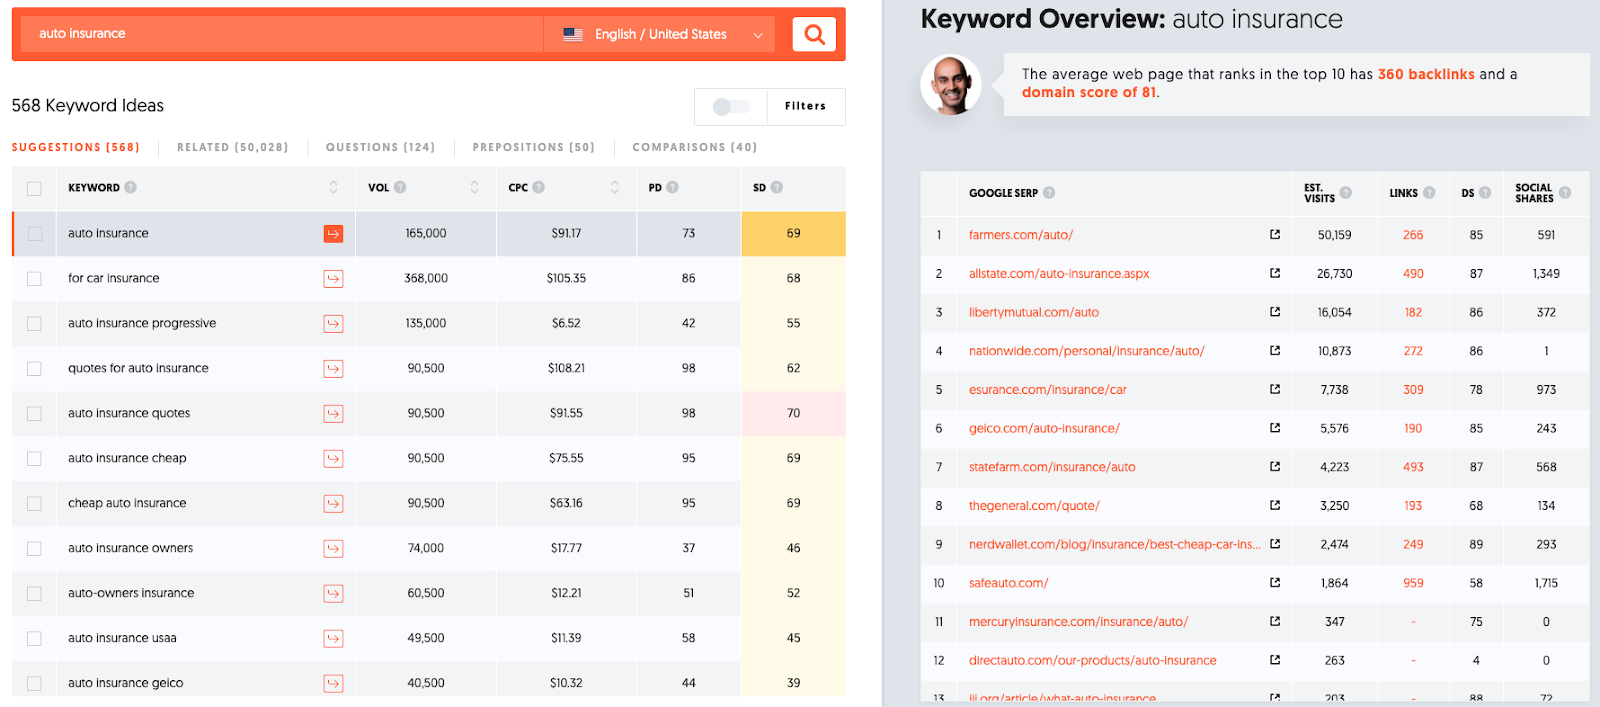Click the EST. VISITS help icon
Screen dimensions: 1600x707
point(1345,193)
